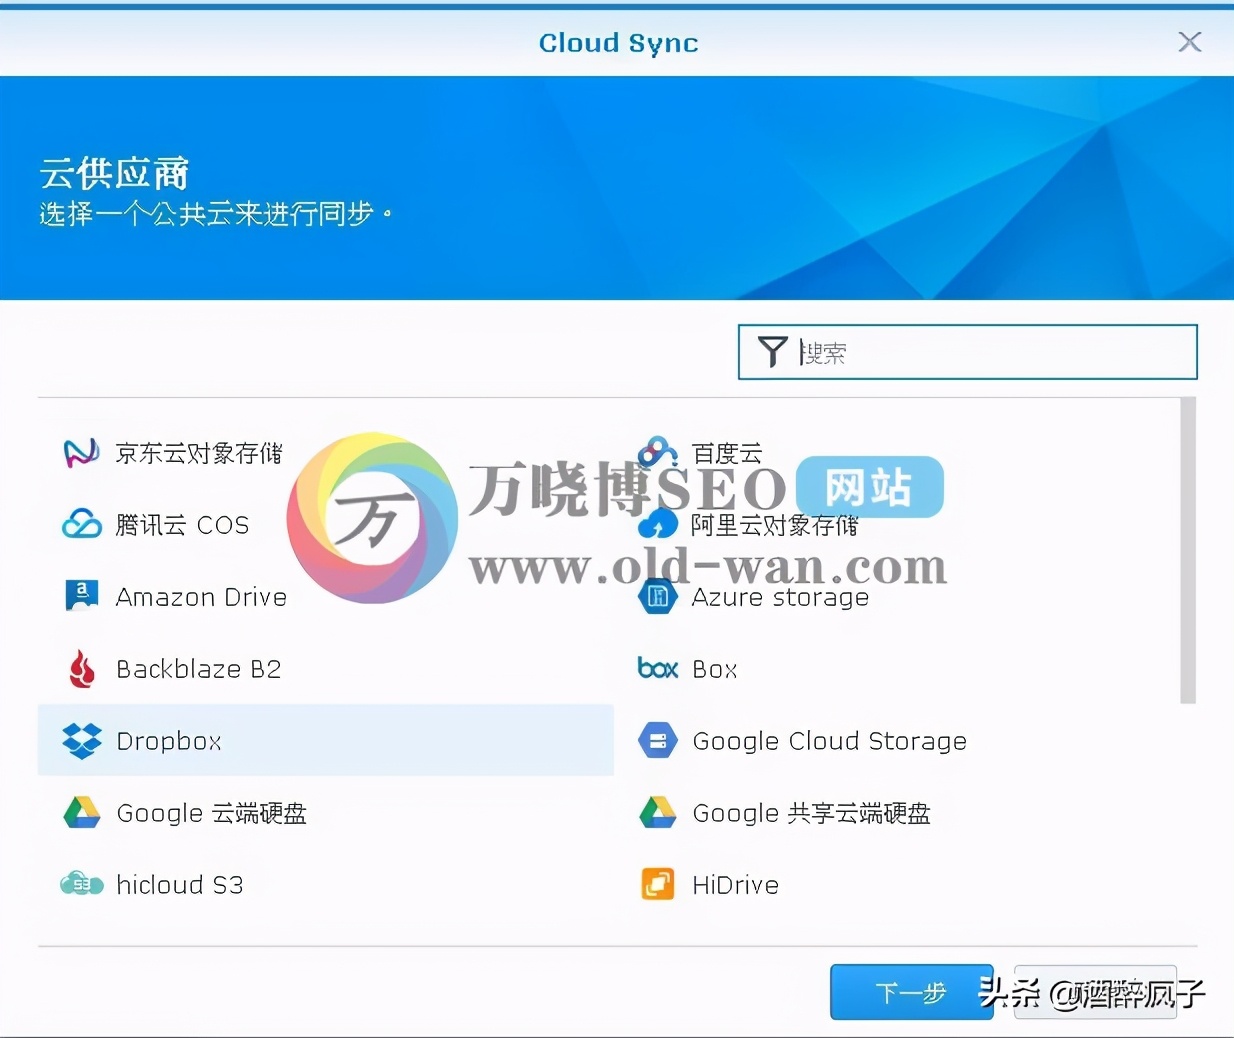1234x1038 pixels.
Task: Select the 腾讯云 COS cloud icon
Action: [x=81, y=524]
